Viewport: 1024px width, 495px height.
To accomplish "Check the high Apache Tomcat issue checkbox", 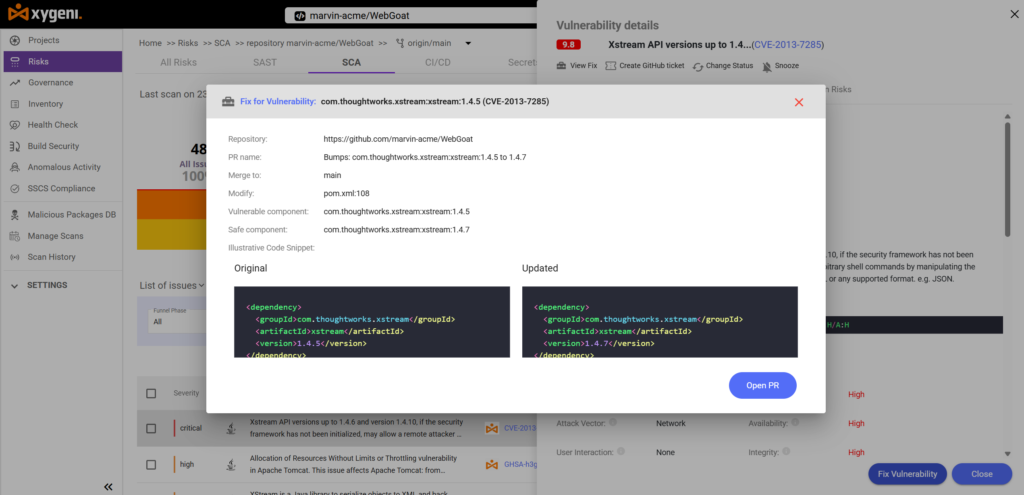I will [x=151, y=465].
